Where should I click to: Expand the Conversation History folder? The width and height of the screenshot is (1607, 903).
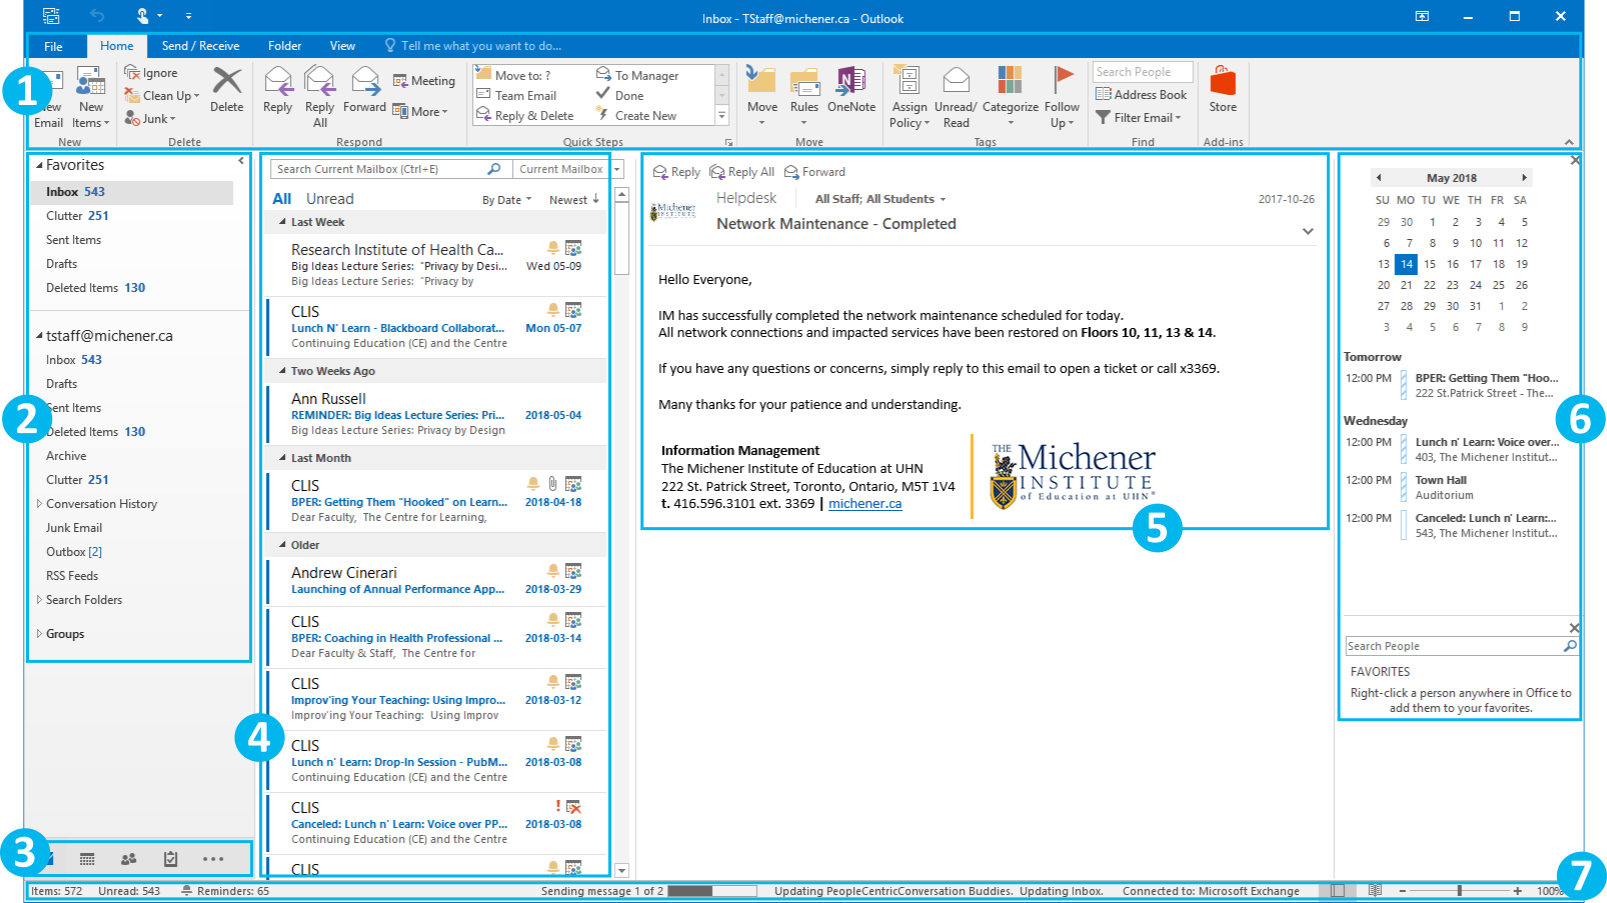tap(39, 504)
